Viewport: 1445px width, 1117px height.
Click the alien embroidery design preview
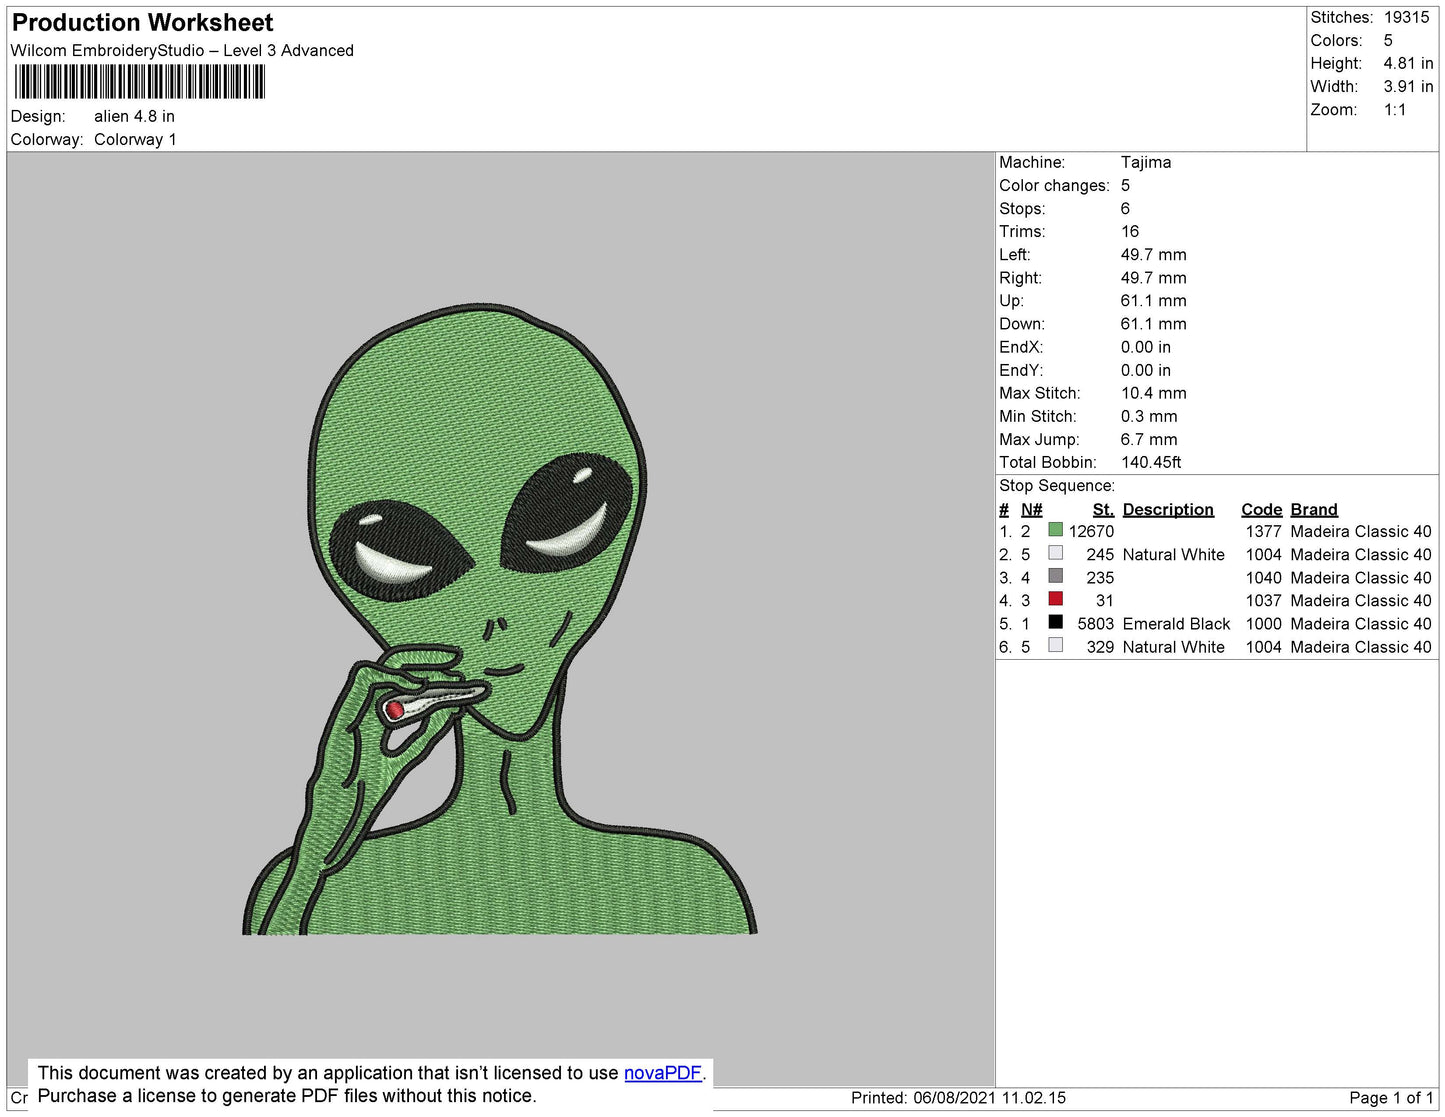point(499,621)
